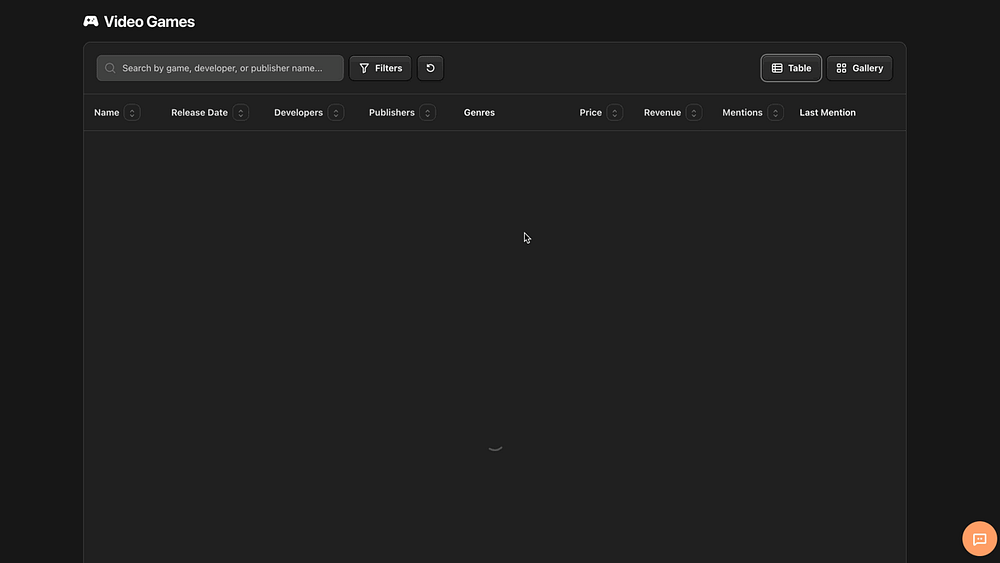The height and width of the screenshot is (563, 1000).
Task: Sort by Price using its arrows
Action: click(x=614, y=113)
